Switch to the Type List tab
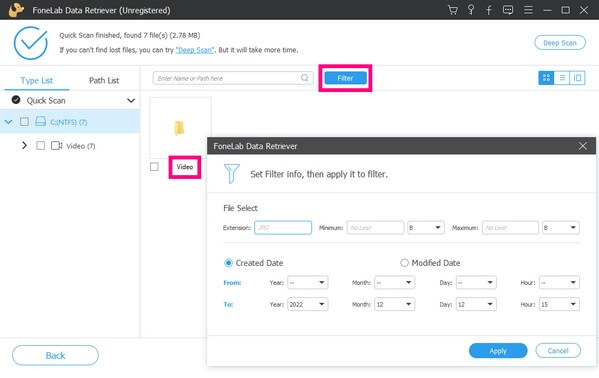Image resolution: width=599 pixels, height=378 pixels. coord(37,81)
